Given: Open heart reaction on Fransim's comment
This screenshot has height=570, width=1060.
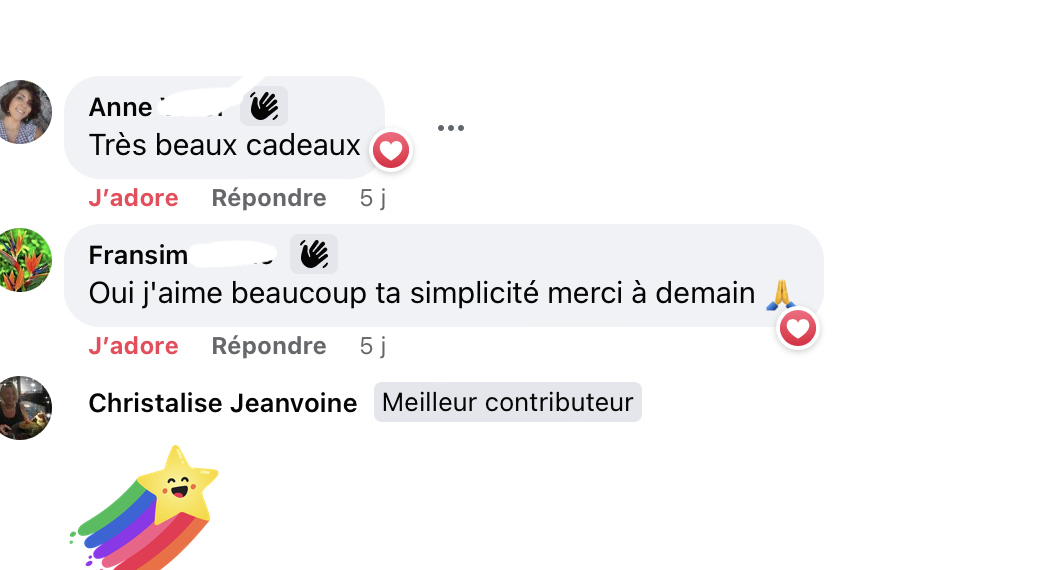Looking at the screenshot, I should click(x=798, y=328).
